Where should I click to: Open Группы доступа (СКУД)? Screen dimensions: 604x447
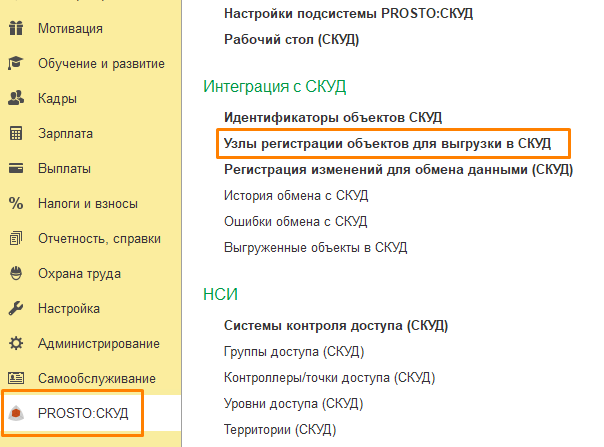click(x=294, y=351)
